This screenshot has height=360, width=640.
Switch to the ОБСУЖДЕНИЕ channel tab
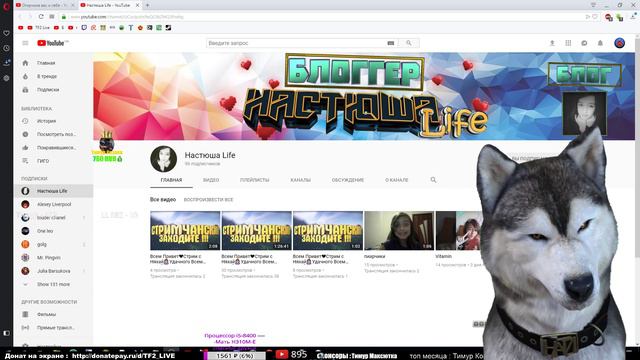347,180
